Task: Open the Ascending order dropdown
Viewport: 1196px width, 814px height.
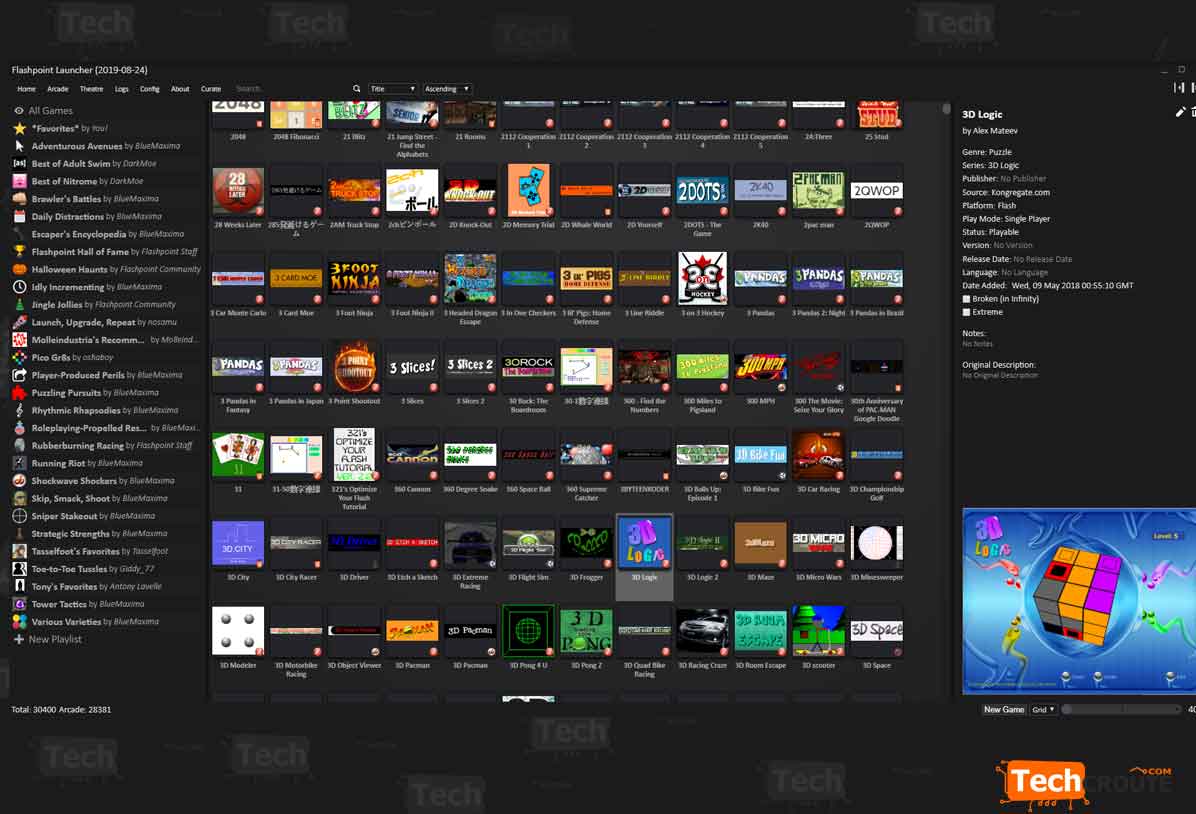Action: [x=447, y=89]
